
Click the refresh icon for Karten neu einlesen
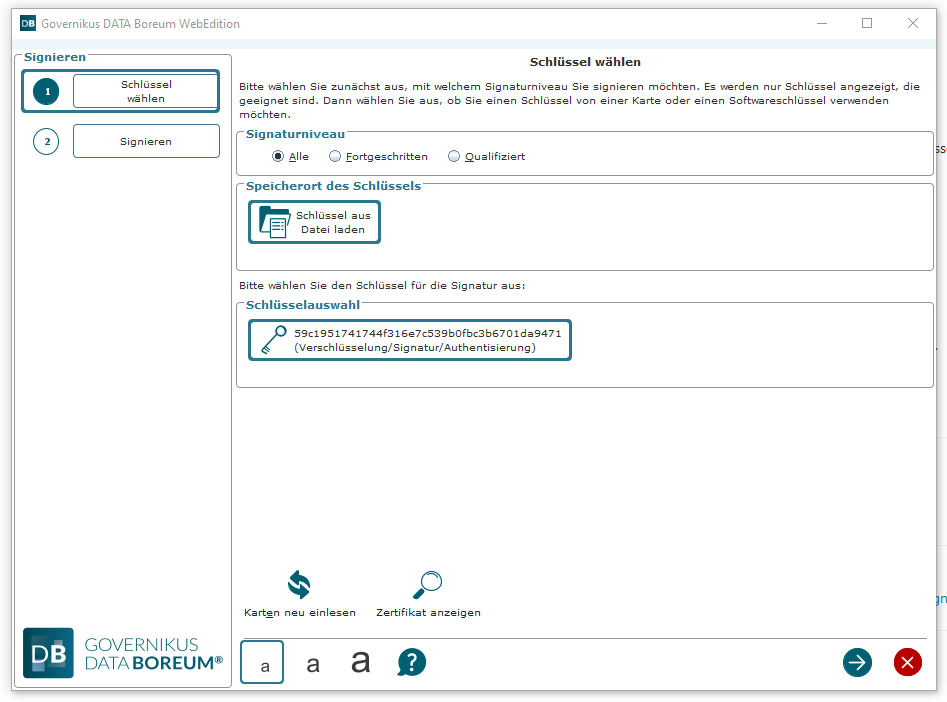(299, 585)
